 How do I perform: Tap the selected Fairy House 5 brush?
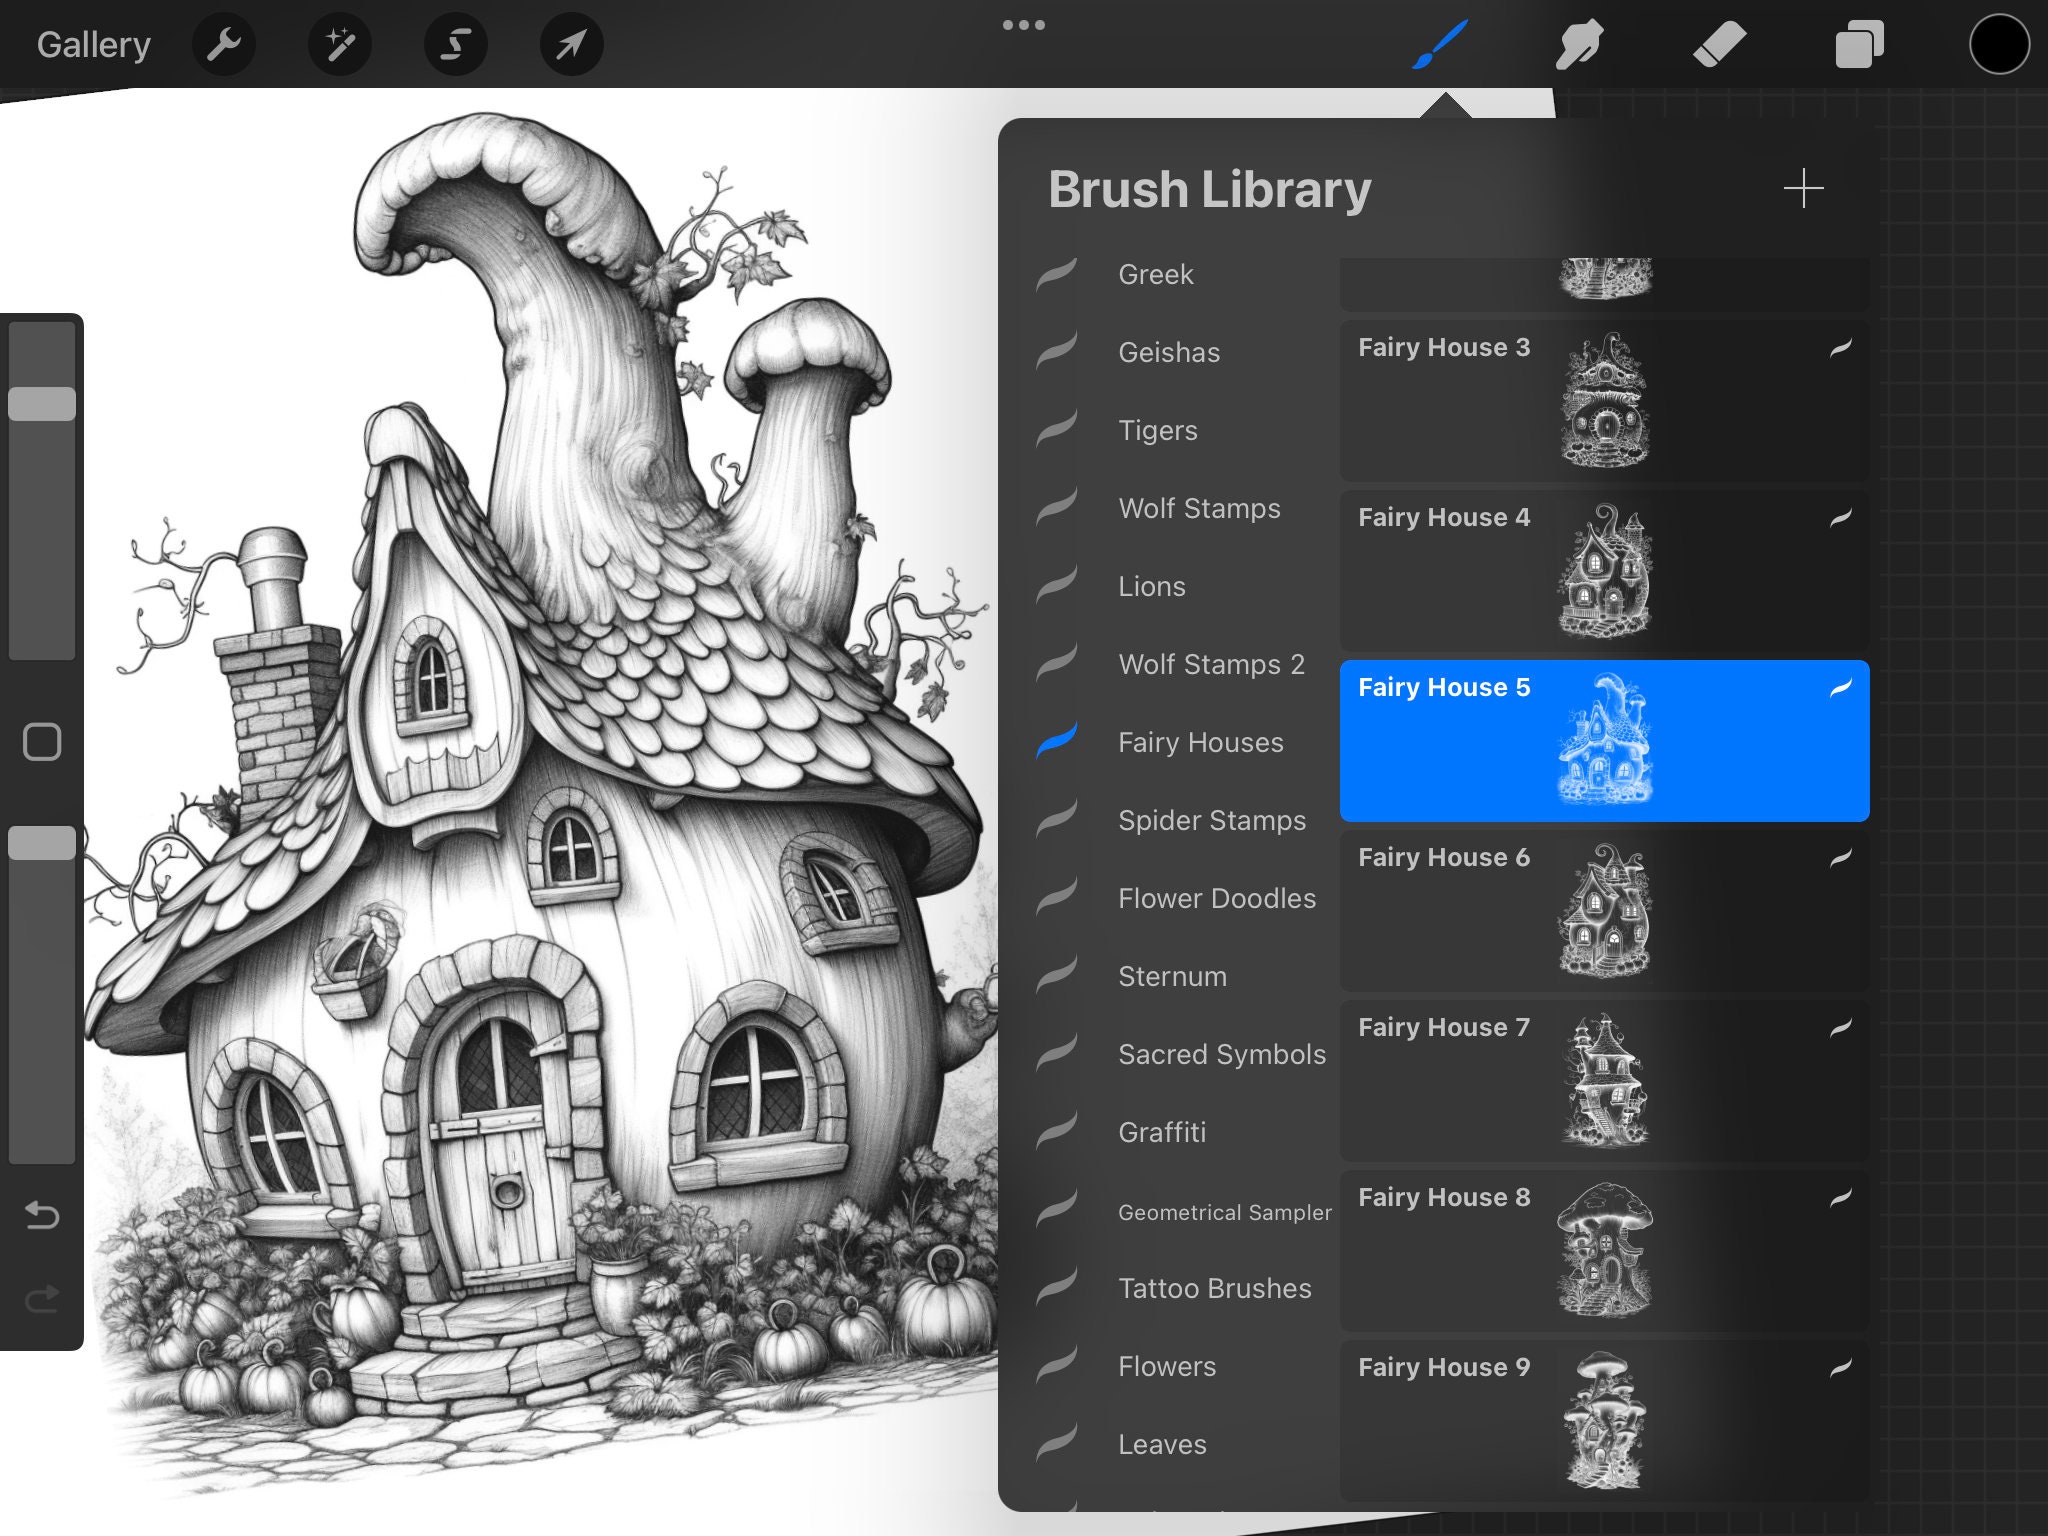coord(1604,741)
